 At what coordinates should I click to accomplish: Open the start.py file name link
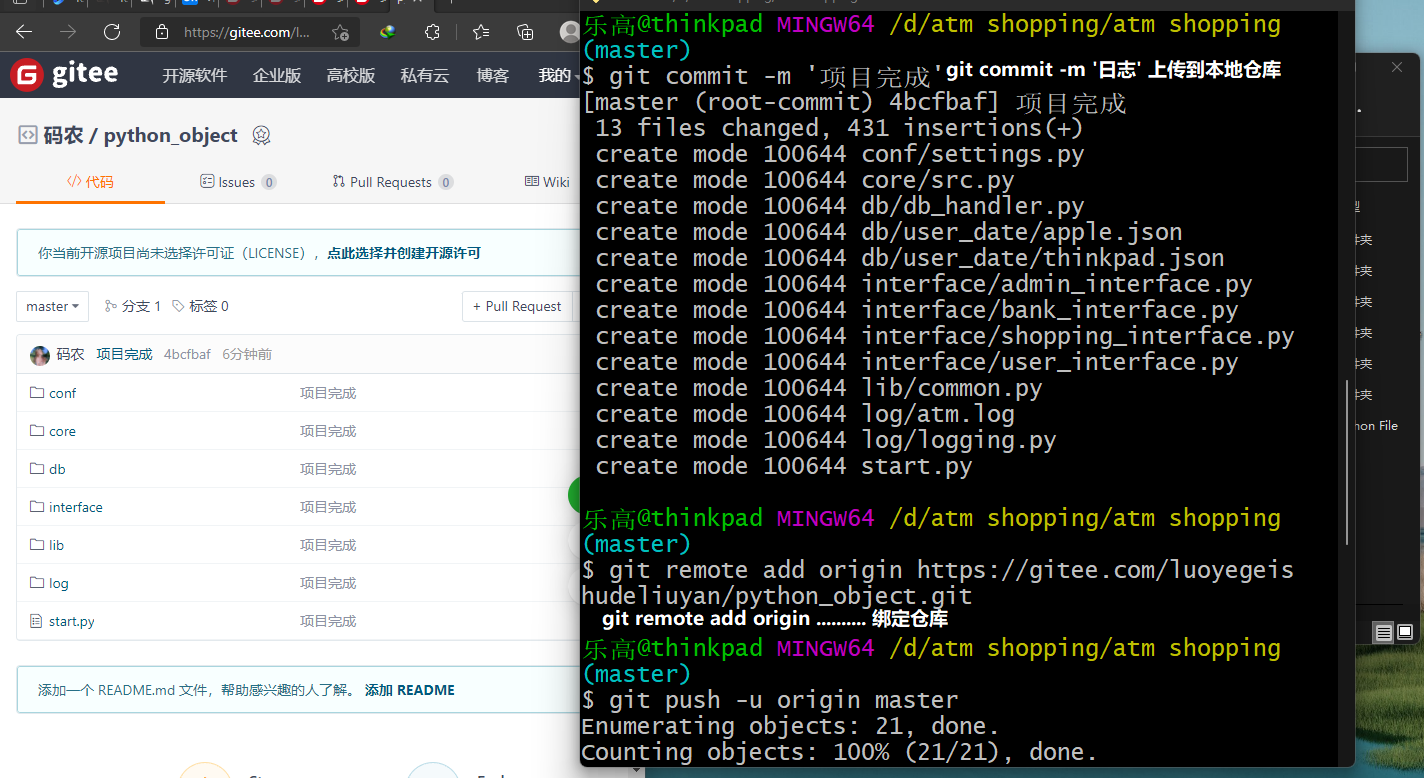[x=72, y=621]
